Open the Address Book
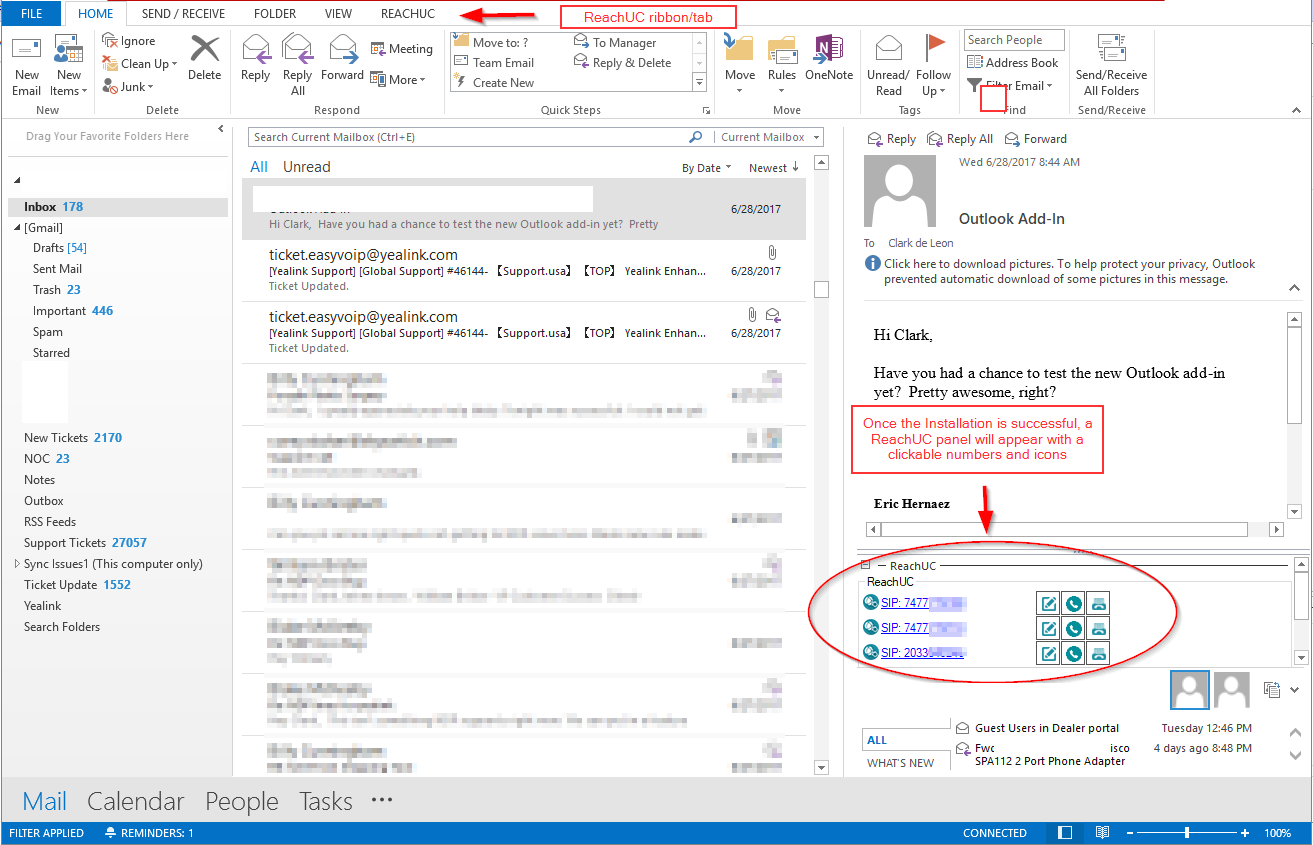Image resolution: width=1313 pixels, height=845 pixels. point(1012,62)
